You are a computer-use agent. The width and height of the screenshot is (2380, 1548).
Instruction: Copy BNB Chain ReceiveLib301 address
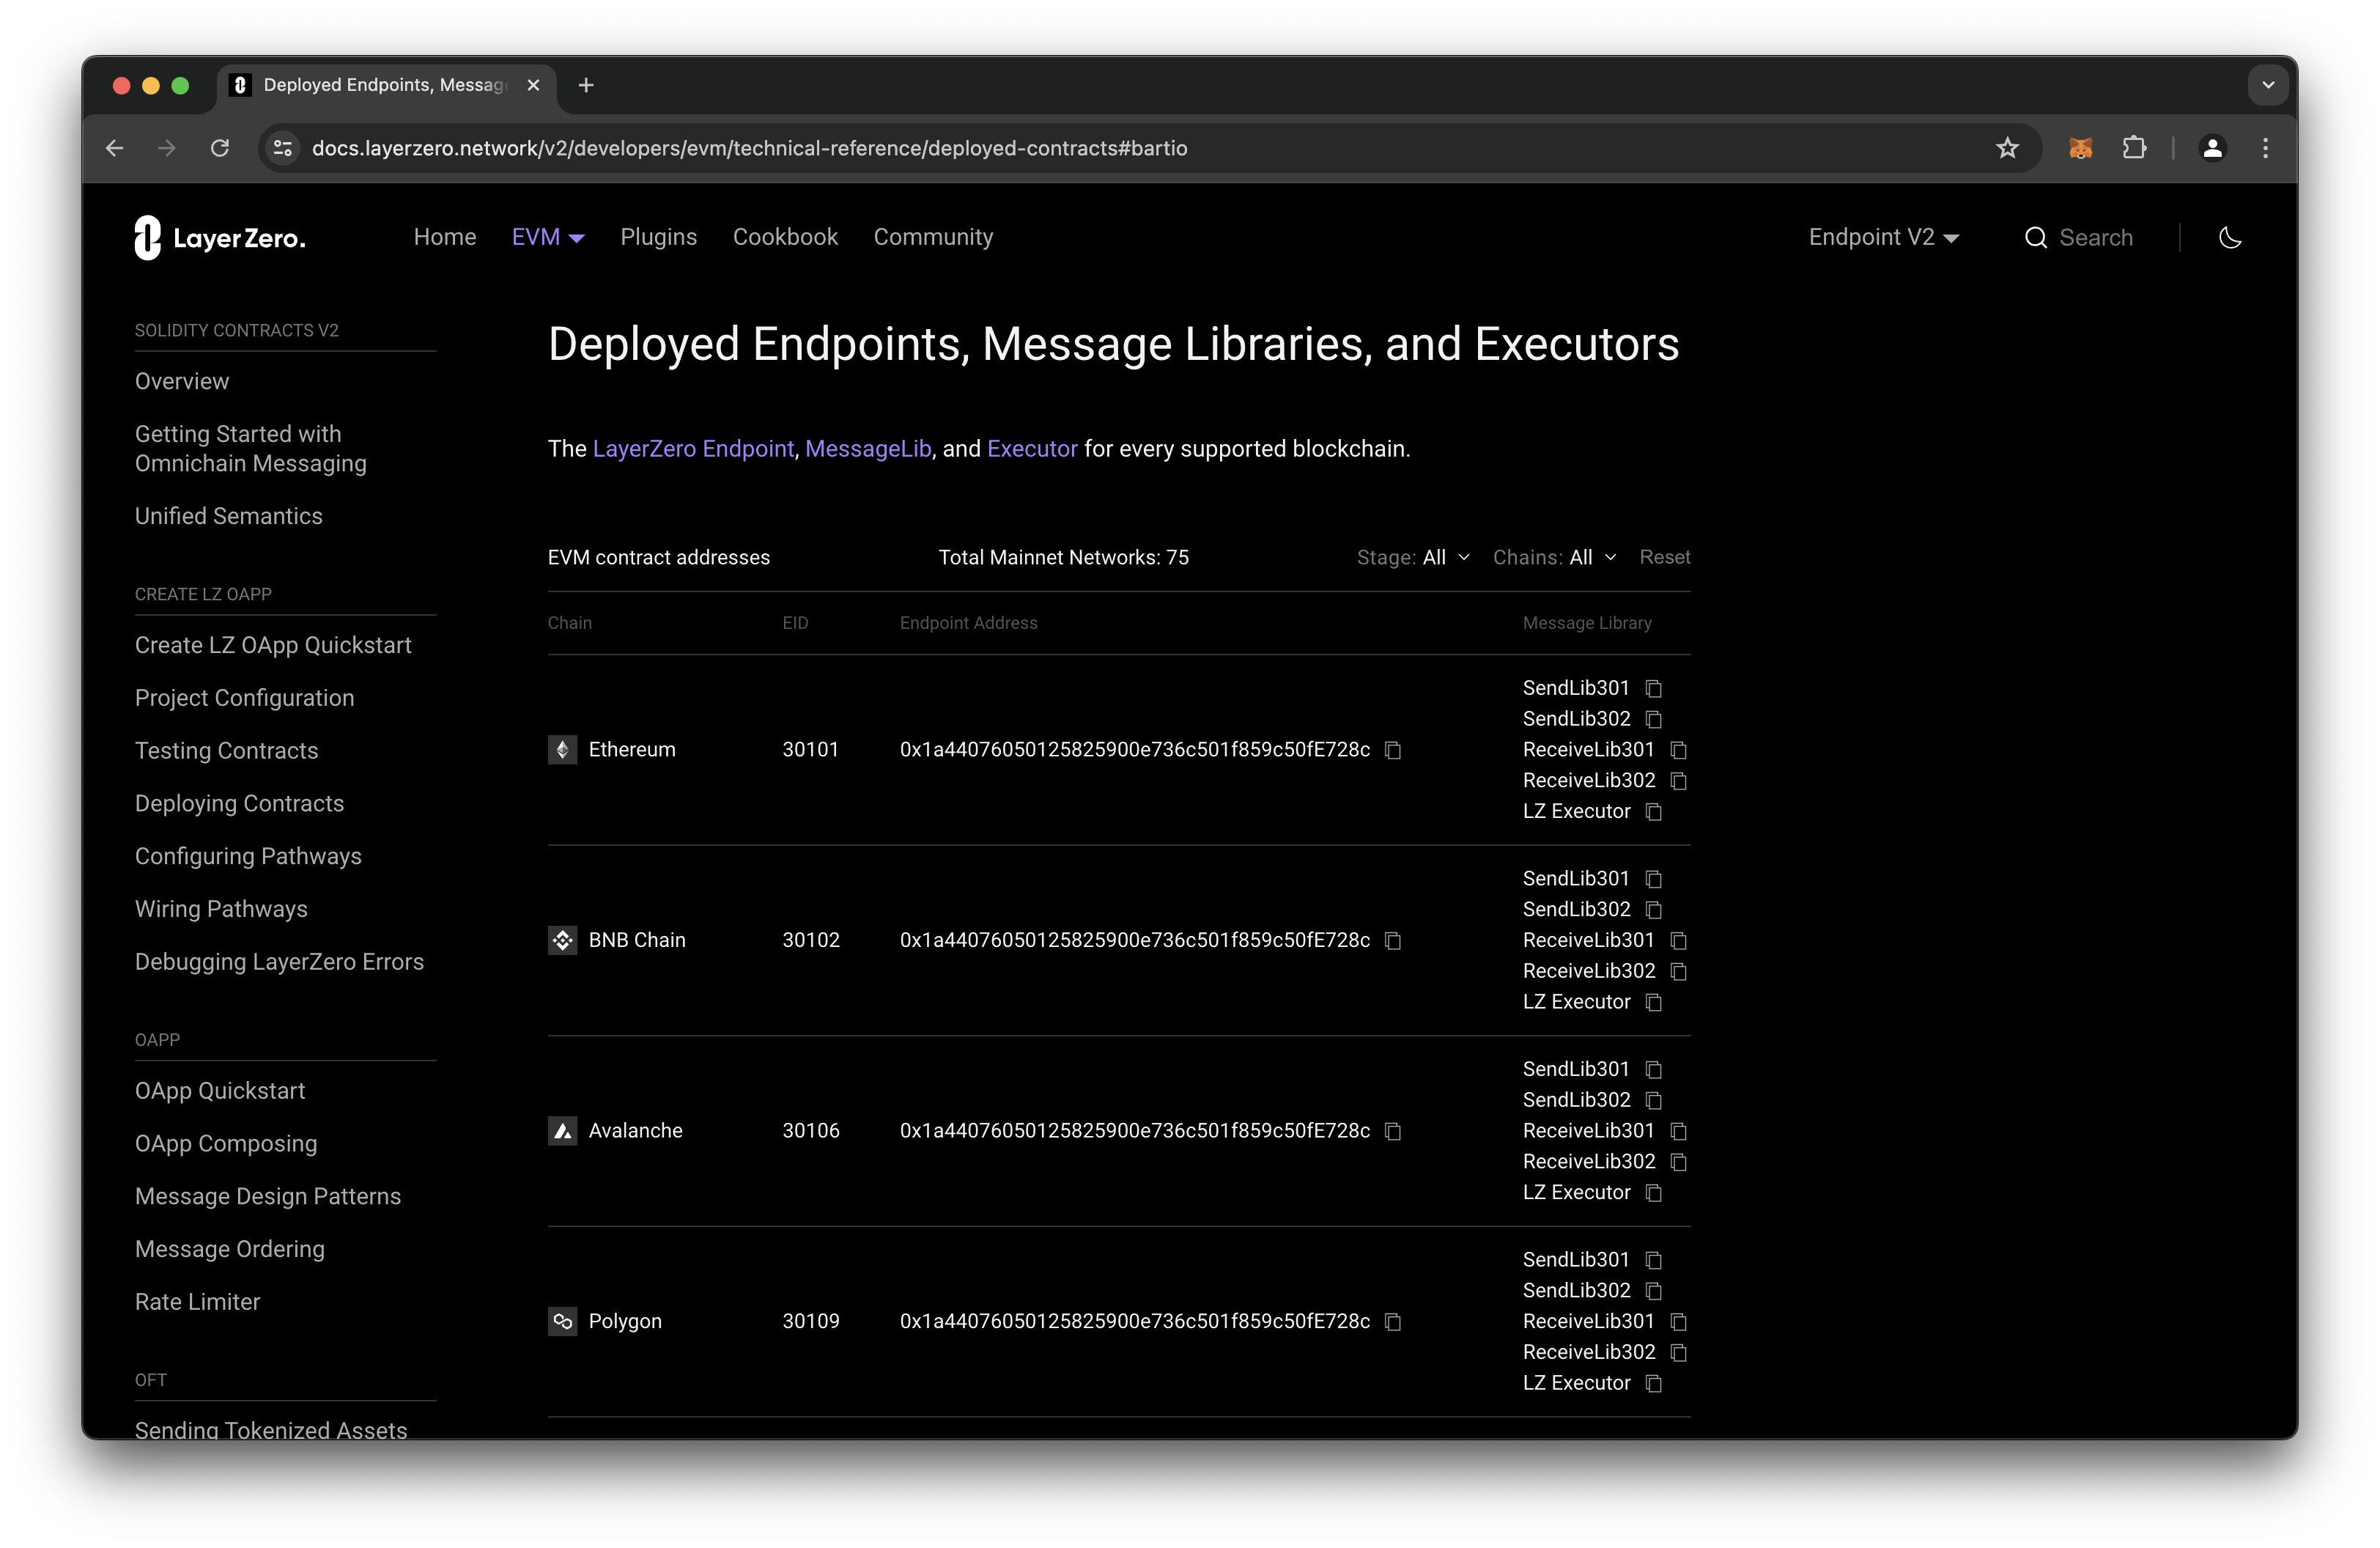[x=1679, y=941]
